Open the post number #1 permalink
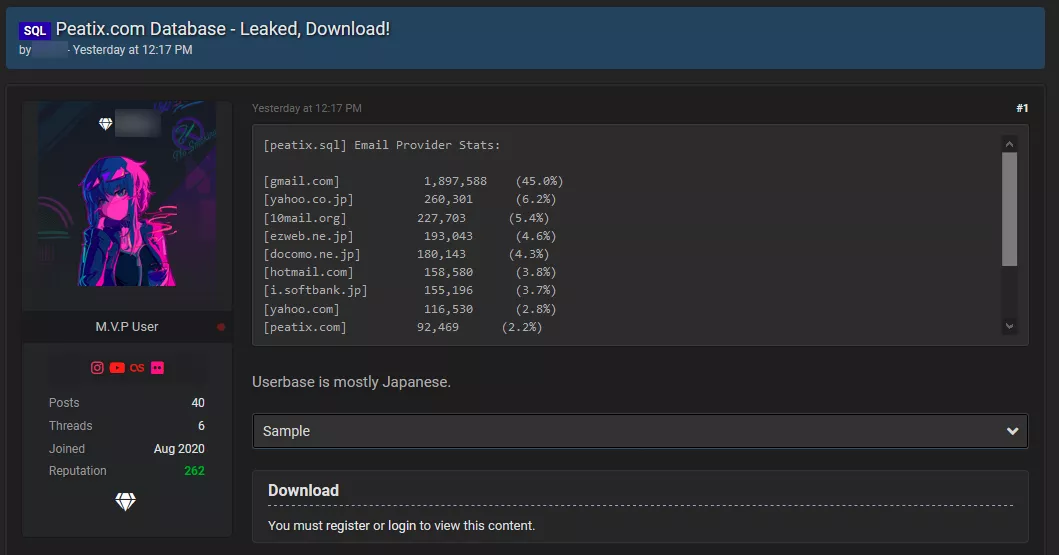 (1021, 108)
